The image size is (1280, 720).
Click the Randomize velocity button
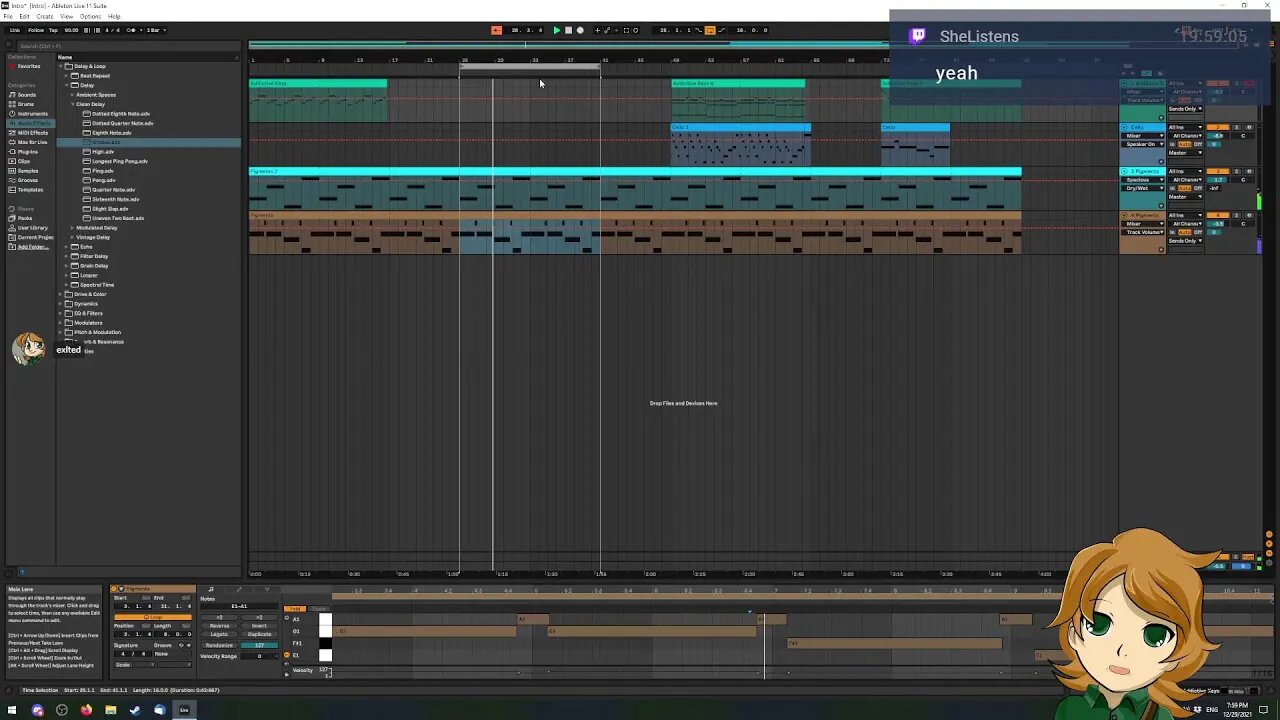(x=220, y=645)
